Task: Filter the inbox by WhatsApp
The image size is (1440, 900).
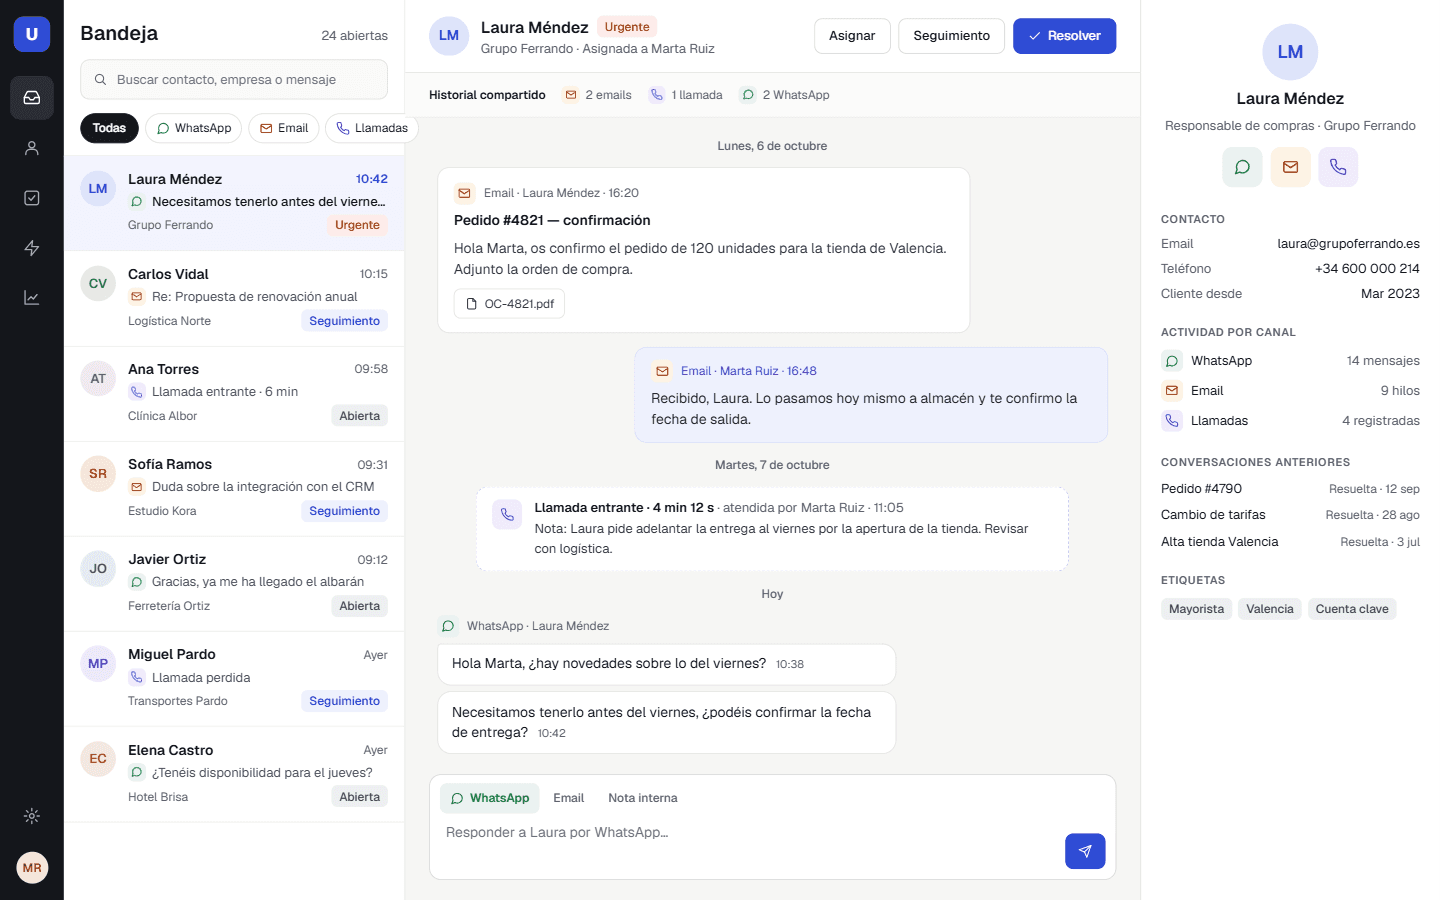Action: tap(193, 128)
